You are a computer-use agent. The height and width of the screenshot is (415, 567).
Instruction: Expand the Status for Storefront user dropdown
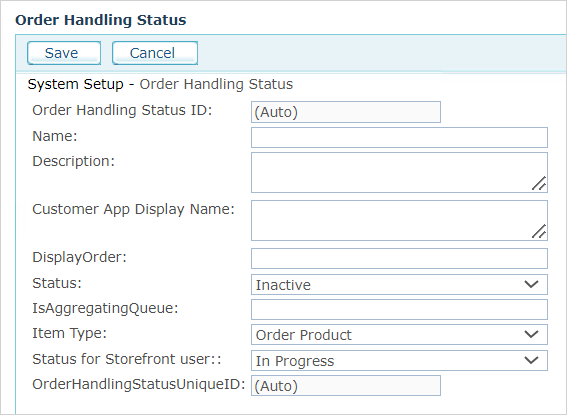[399, 360]
